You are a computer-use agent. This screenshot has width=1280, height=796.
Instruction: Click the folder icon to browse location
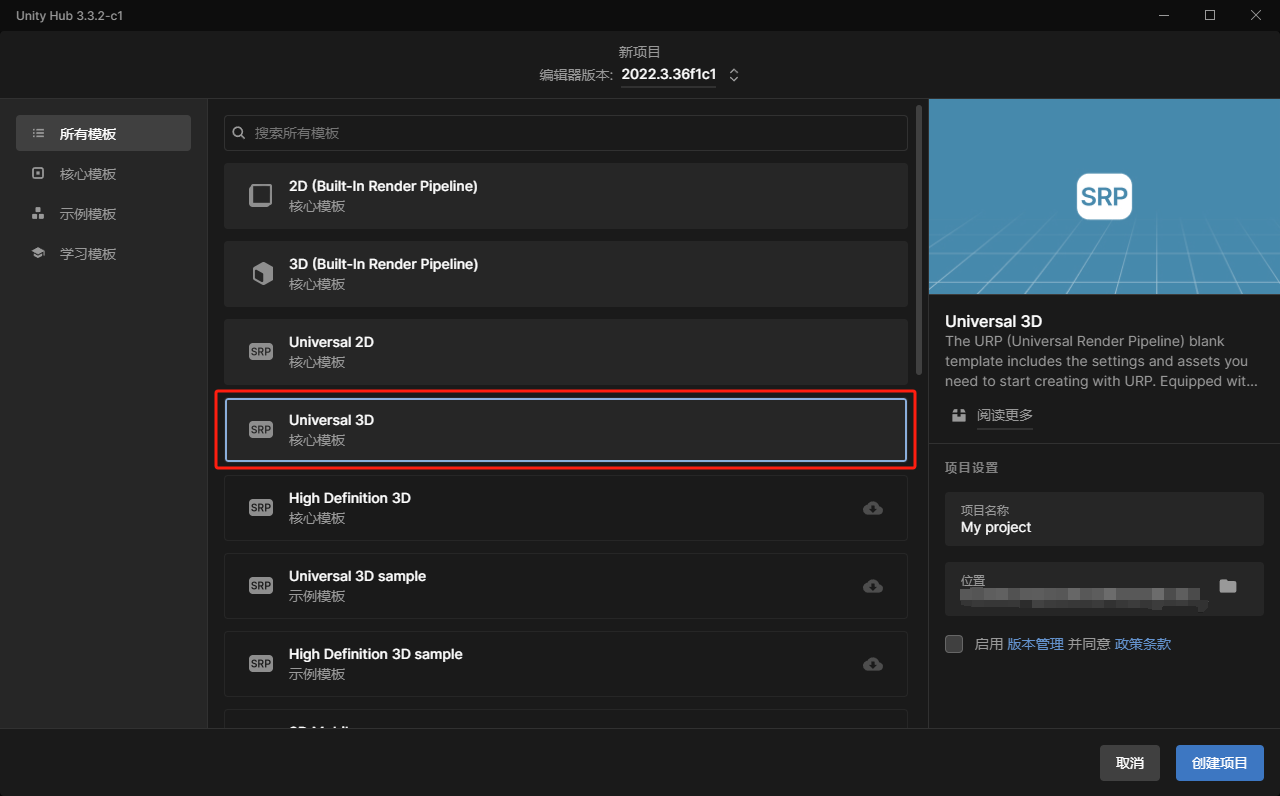pyautogui.click(x=1228, y=586)
